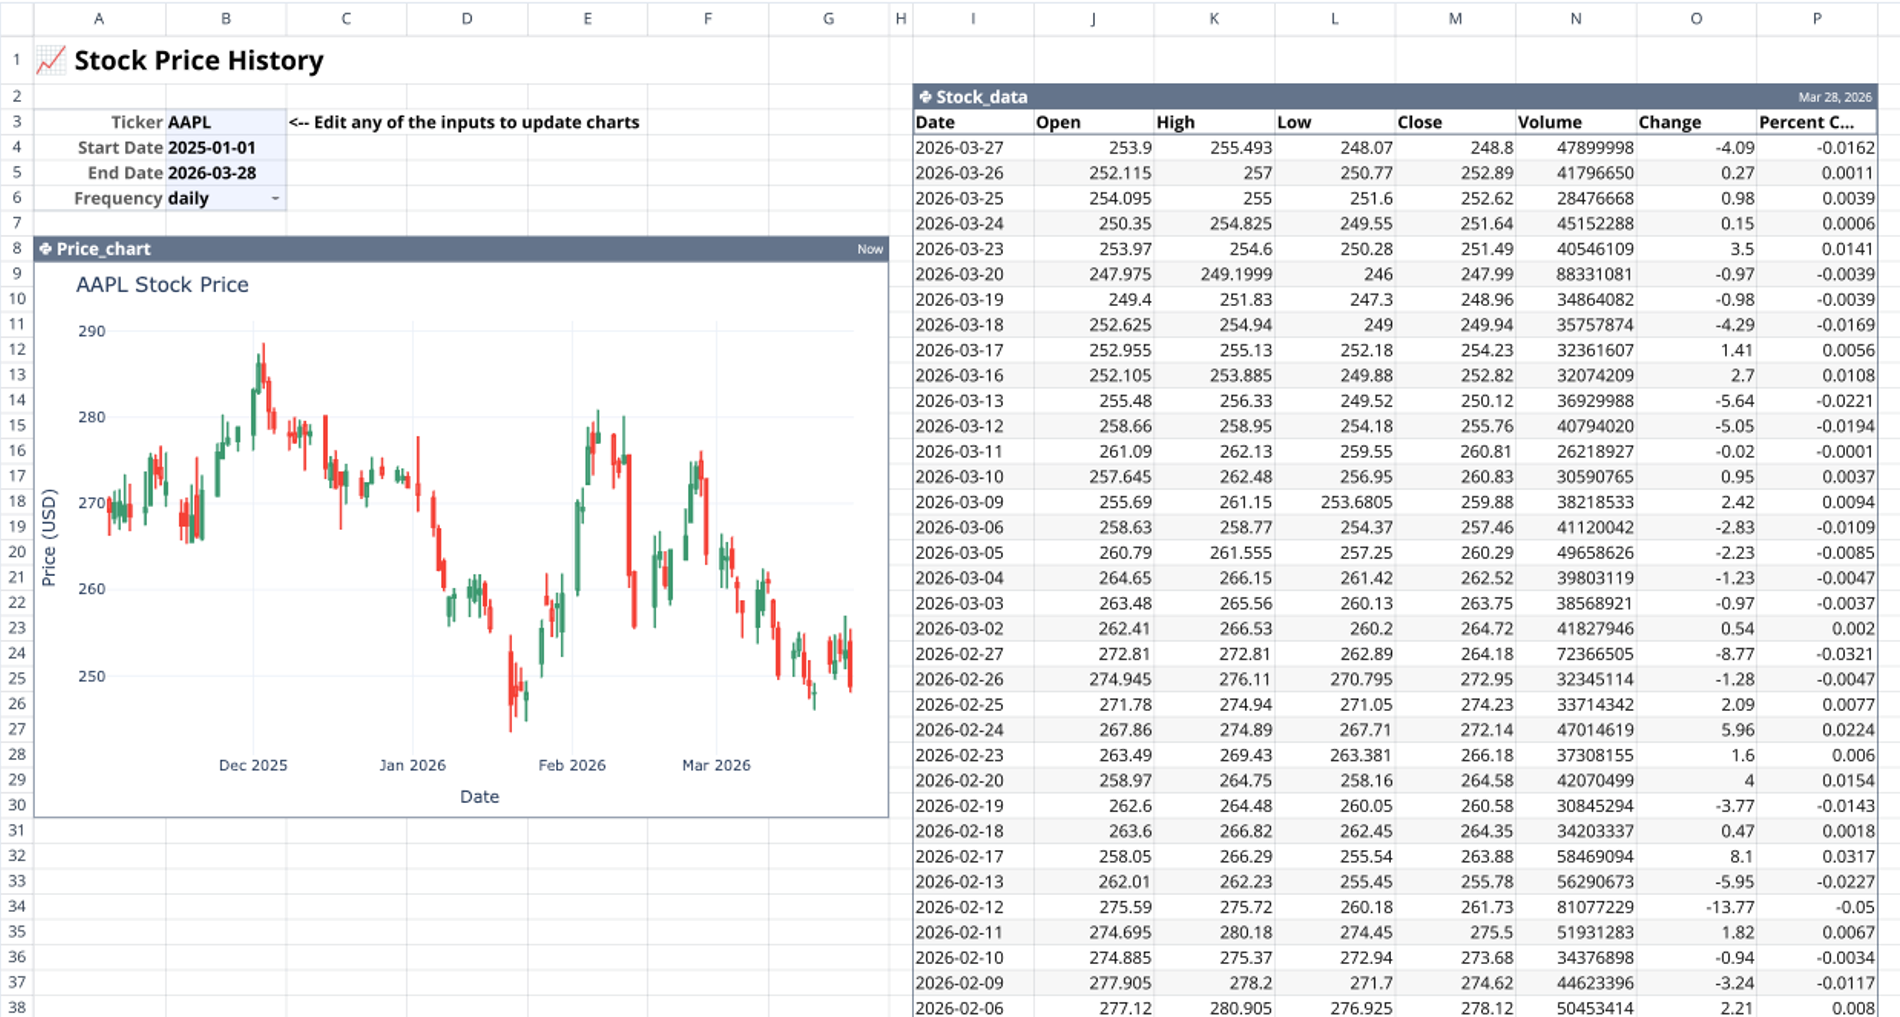Click the Price (USD) axis label

[49, 537]
